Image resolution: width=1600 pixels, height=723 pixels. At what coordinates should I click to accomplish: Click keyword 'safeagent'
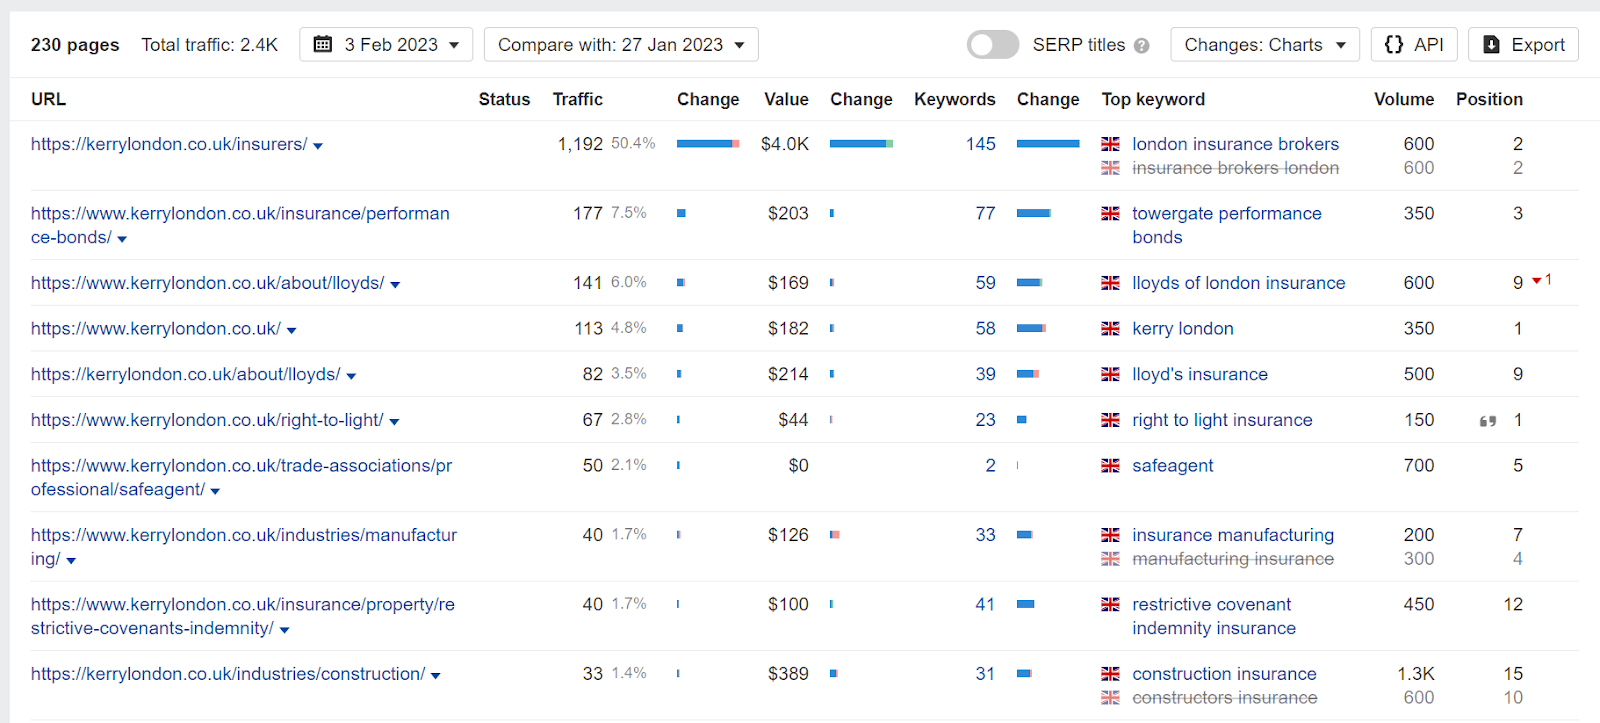[1172, 465]
